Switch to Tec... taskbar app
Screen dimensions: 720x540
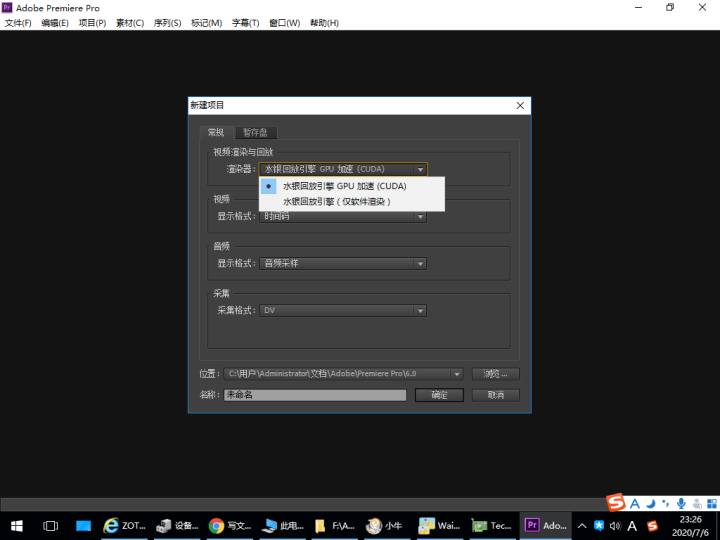tap(493, 526)
